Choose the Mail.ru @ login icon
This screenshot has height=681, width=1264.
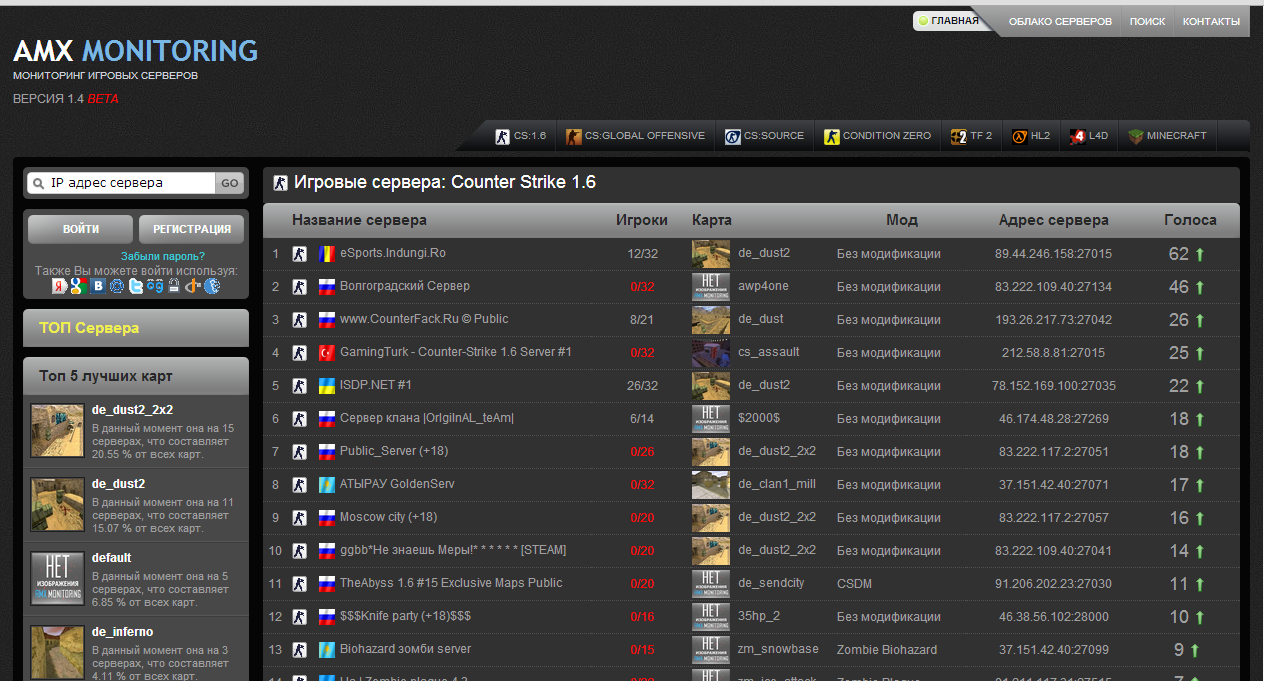click(117, 286)
